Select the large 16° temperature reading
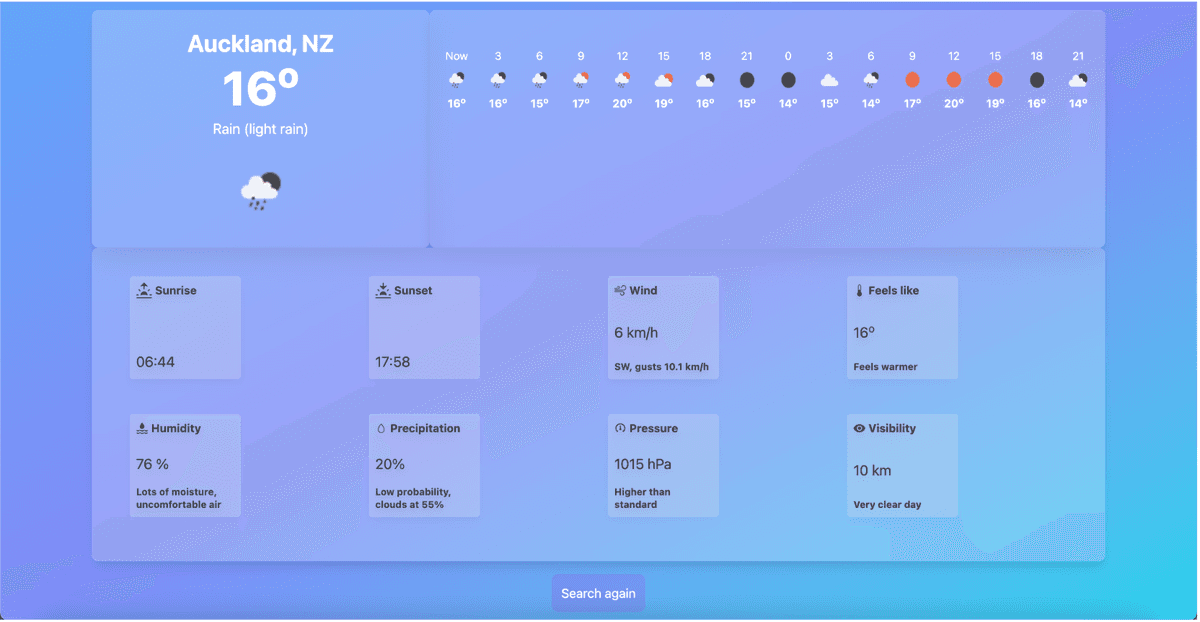Screen dimensions: 1200x622 [x=260, y=88]
